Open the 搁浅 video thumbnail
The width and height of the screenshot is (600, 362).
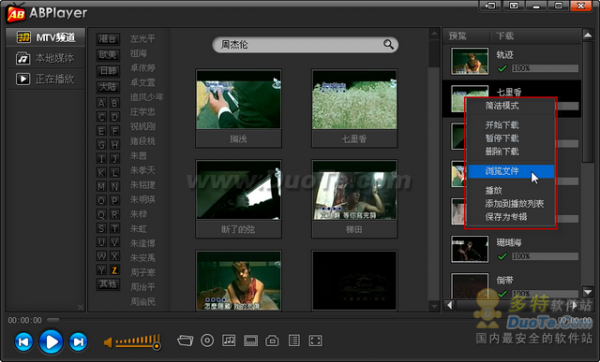238,99
